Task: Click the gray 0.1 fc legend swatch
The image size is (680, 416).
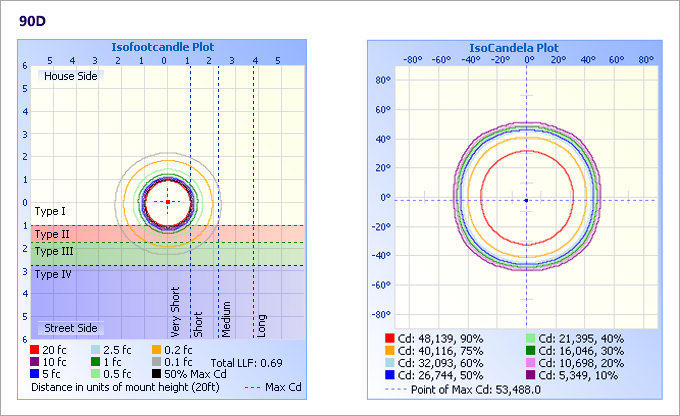Action: [157, 361]
